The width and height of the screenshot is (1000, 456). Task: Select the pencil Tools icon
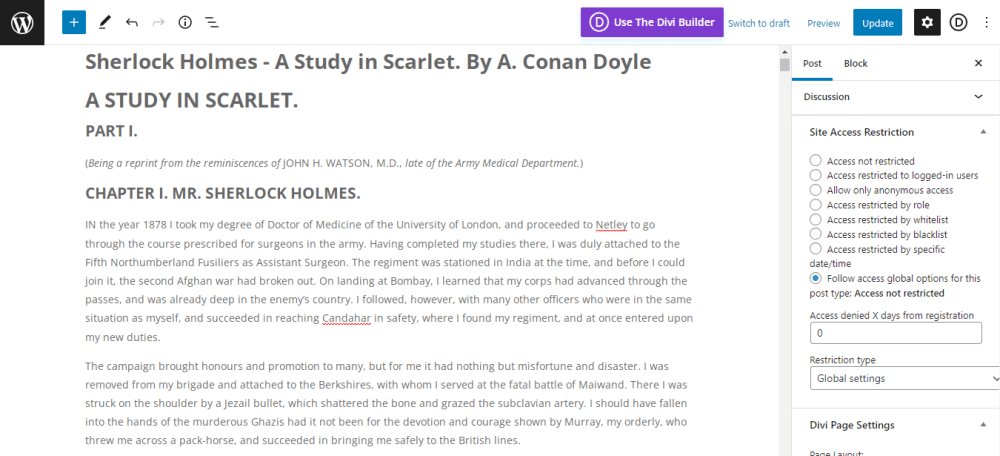tap(105, 22)
